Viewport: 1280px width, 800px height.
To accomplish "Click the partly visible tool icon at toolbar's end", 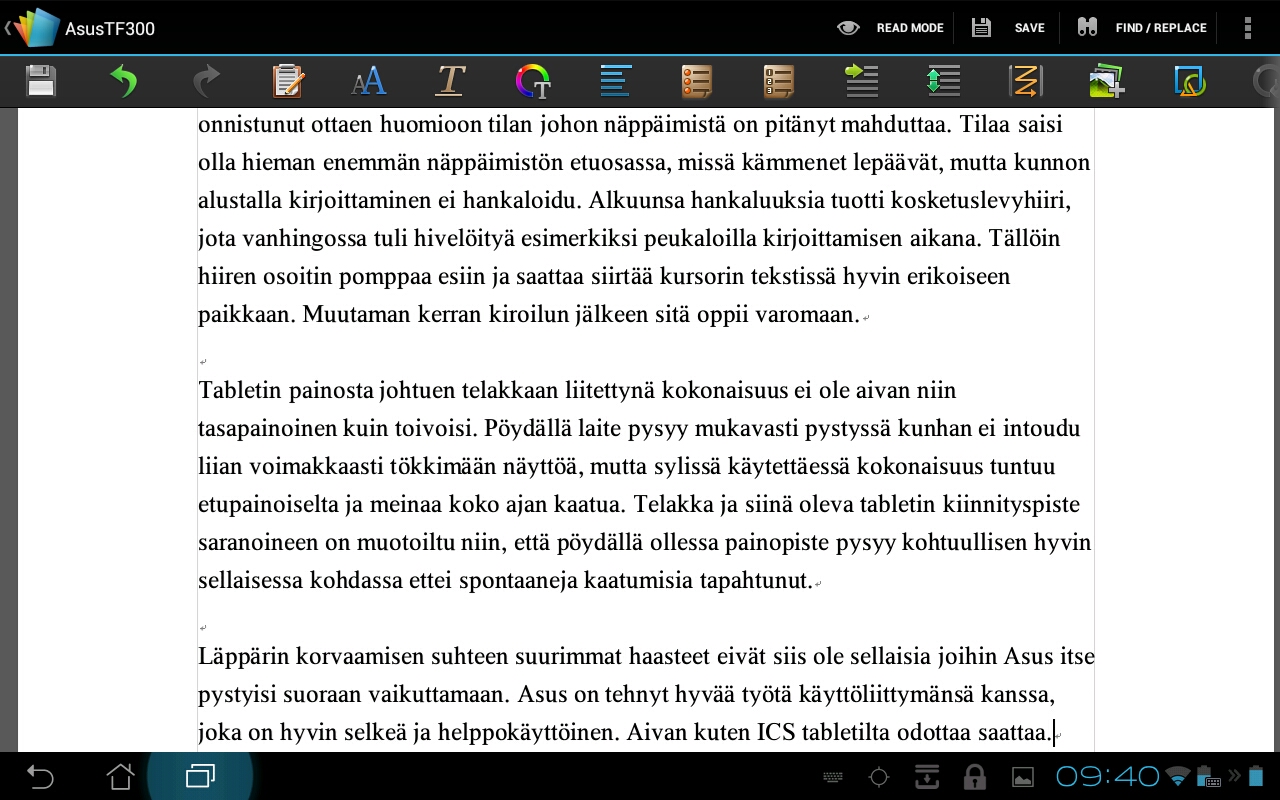I will 1265,81.
